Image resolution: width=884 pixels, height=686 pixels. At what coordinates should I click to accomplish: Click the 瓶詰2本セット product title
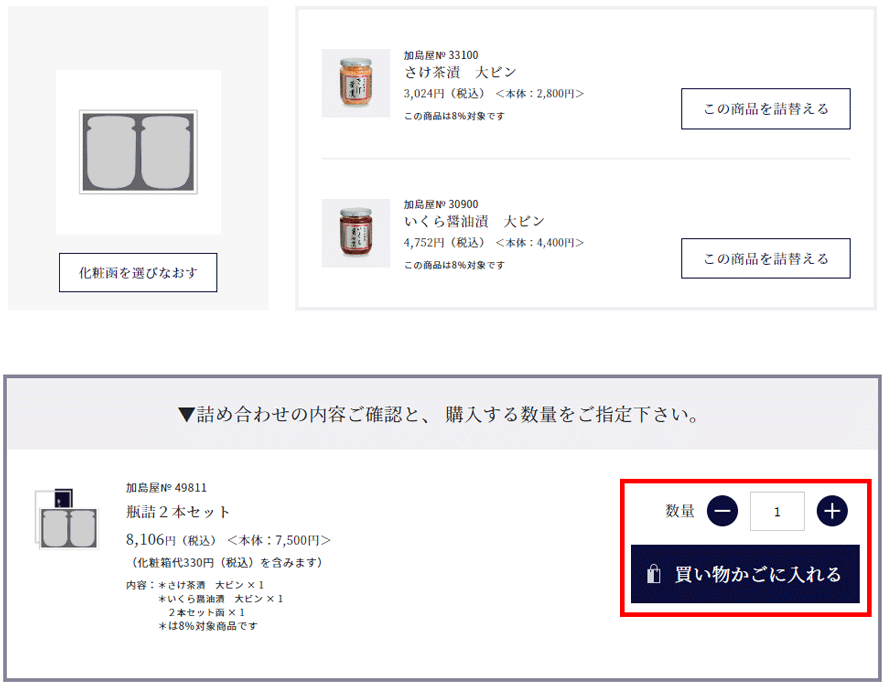[178, 512]
